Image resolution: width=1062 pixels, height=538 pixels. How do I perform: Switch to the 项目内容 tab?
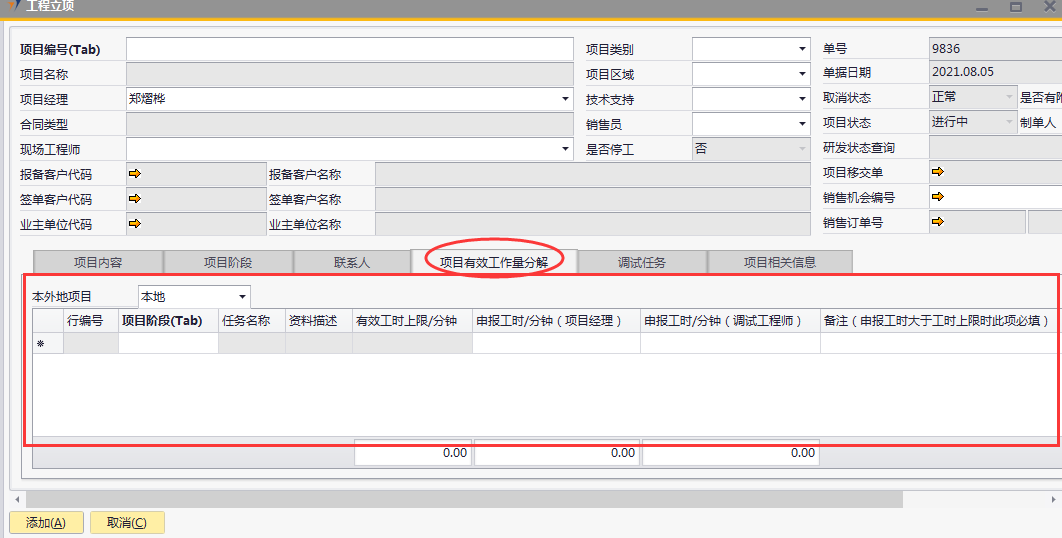pyautogui.click(x=98, y=263)
